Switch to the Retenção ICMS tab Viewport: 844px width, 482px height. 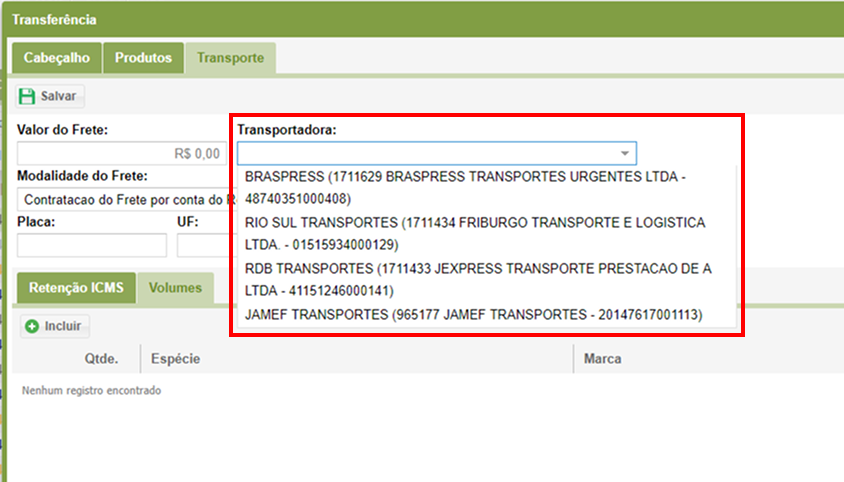coord(76,288)
